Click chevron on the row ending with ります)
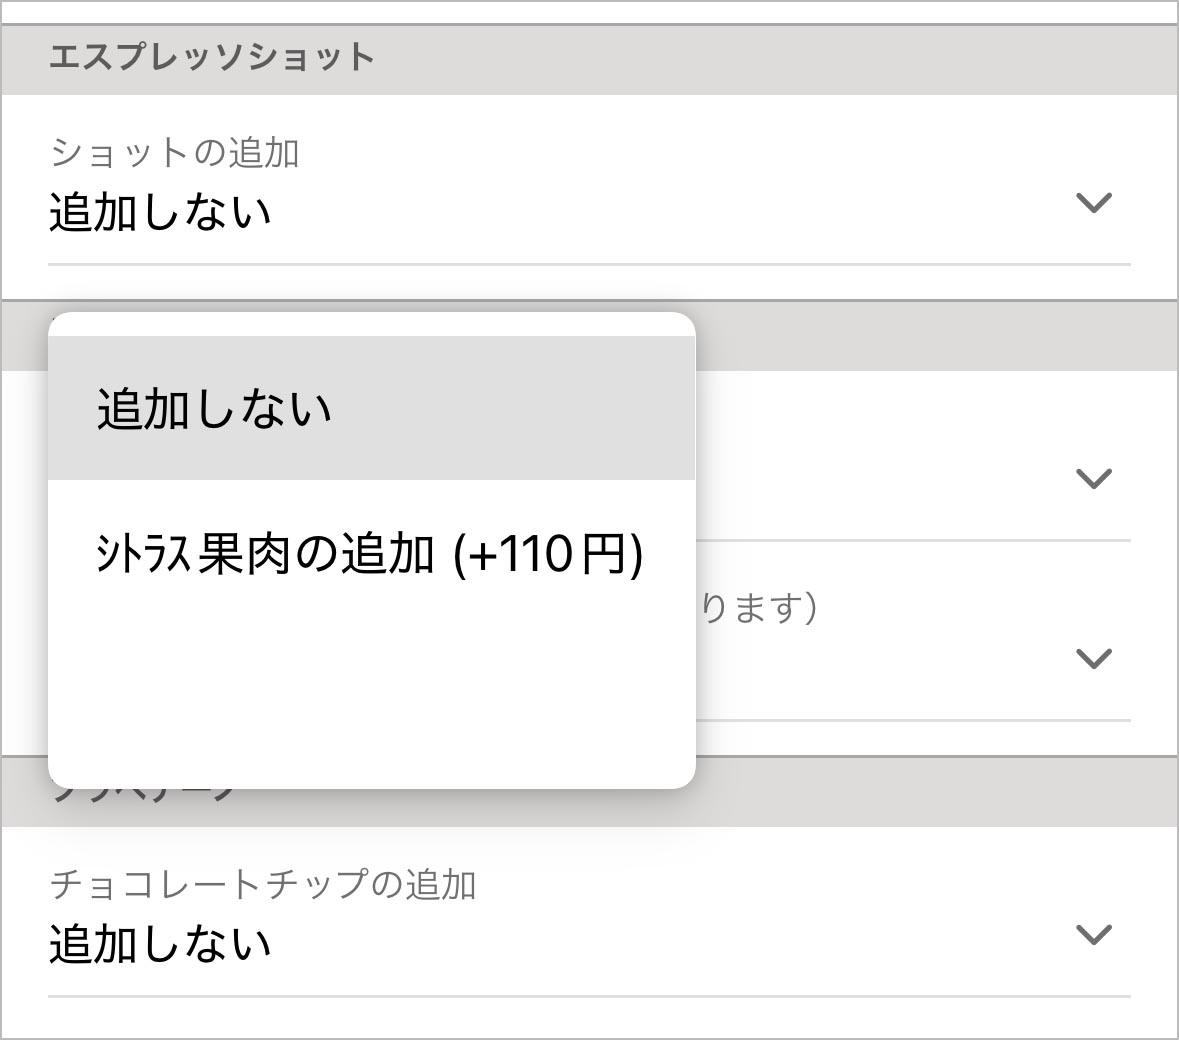1179x1040 pixels. pyautogui.click(x=1093, y=658)
